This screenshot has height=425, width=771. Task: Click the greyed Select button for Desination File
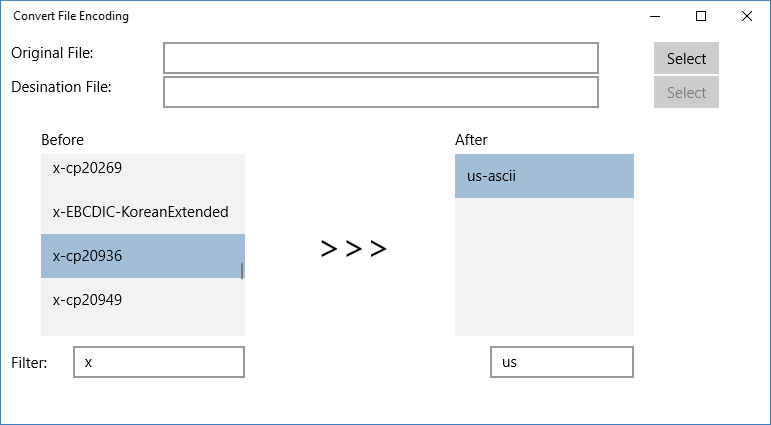pyautogui.click(x=686, y=92)
